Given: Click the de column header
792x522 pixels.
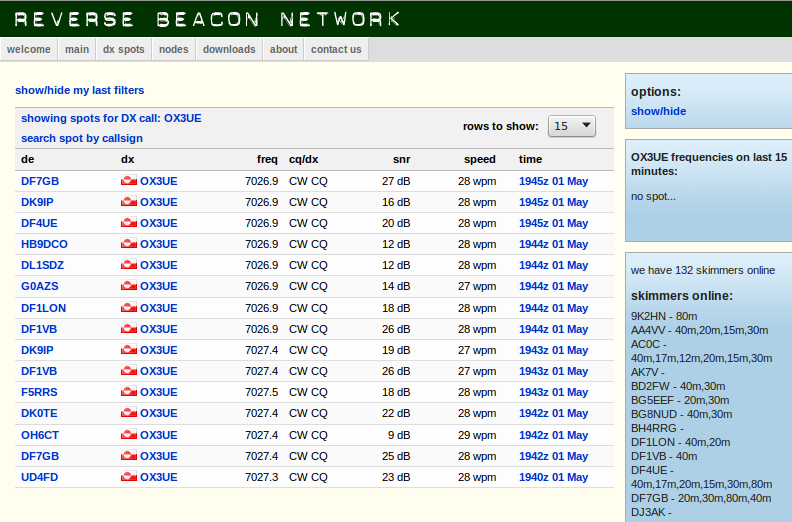Looking at the screenshot, I should 28,159.
